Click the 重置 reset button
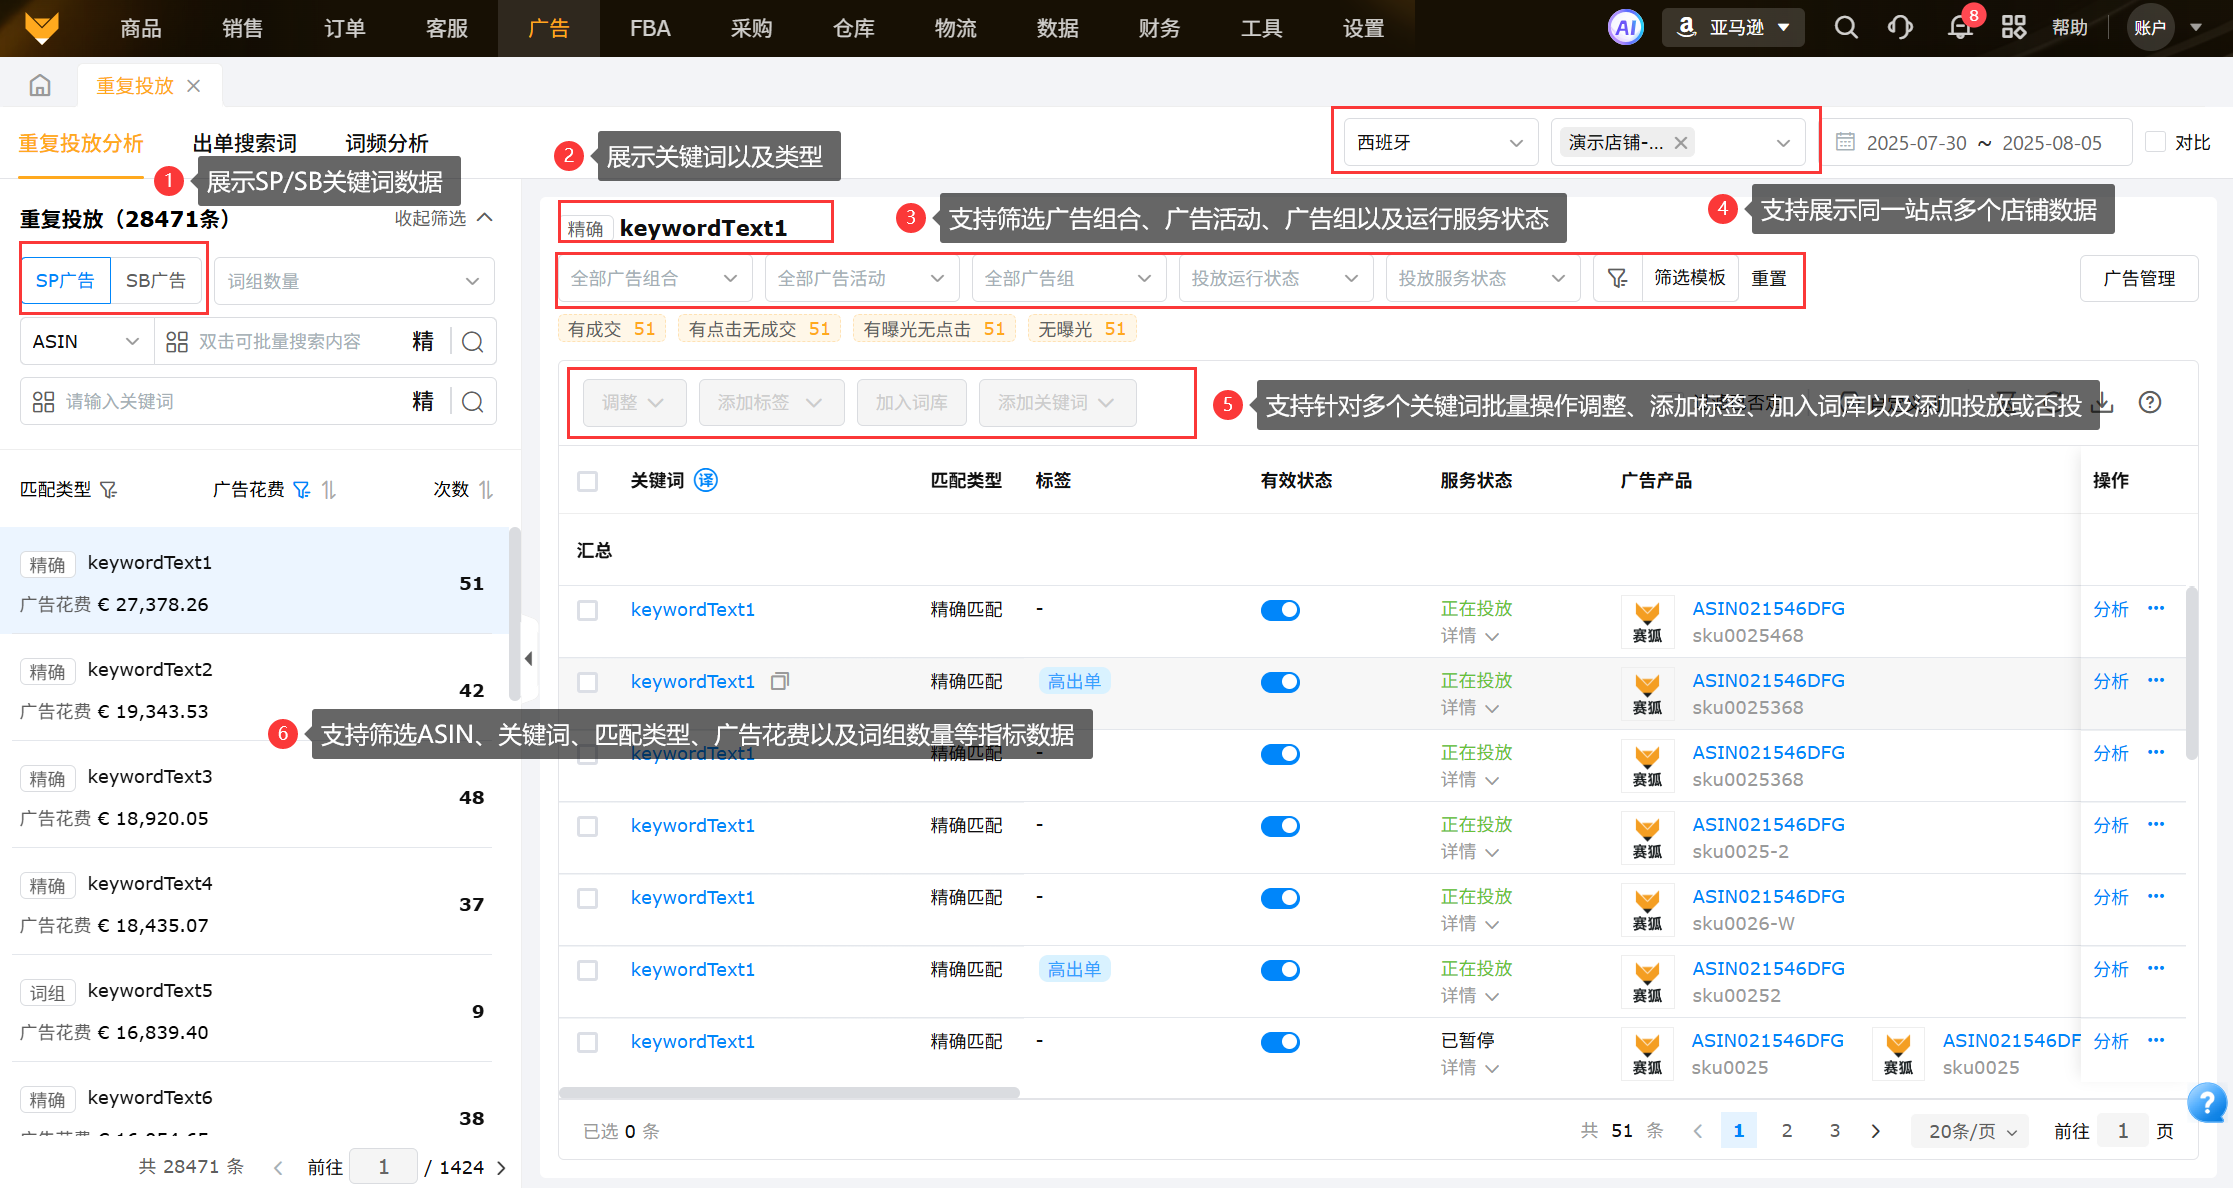 point(1769,279)
